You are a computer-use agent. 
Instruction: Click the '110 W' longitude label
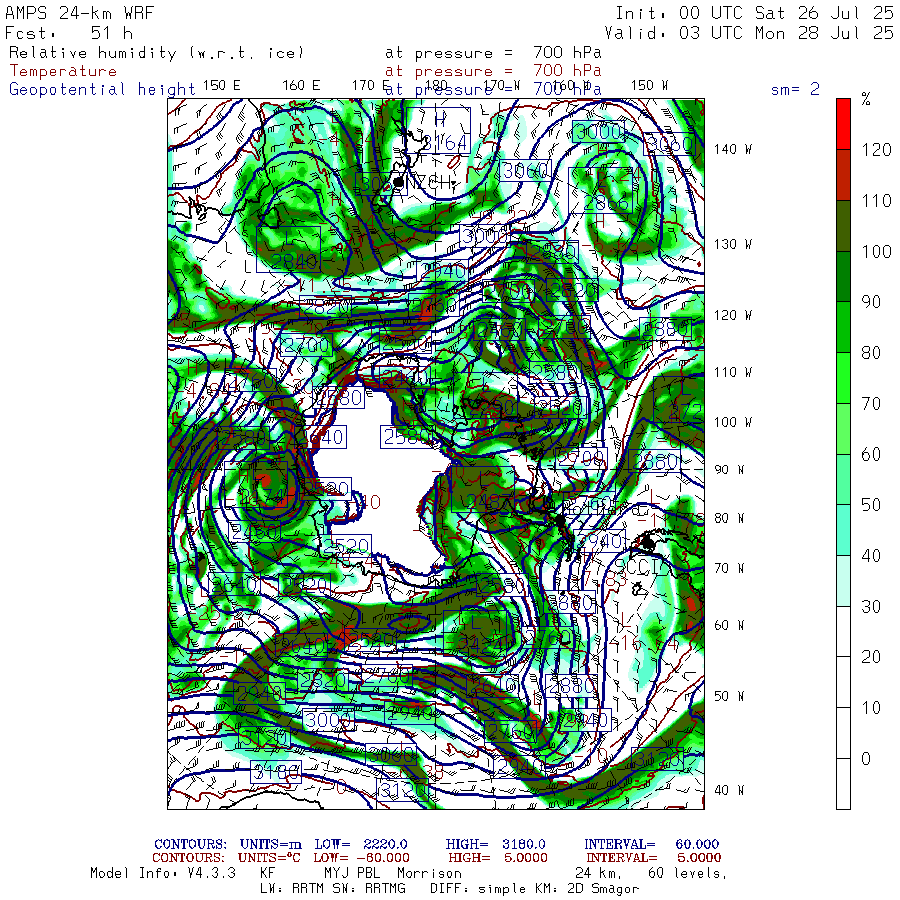click(x=733, y=372)
